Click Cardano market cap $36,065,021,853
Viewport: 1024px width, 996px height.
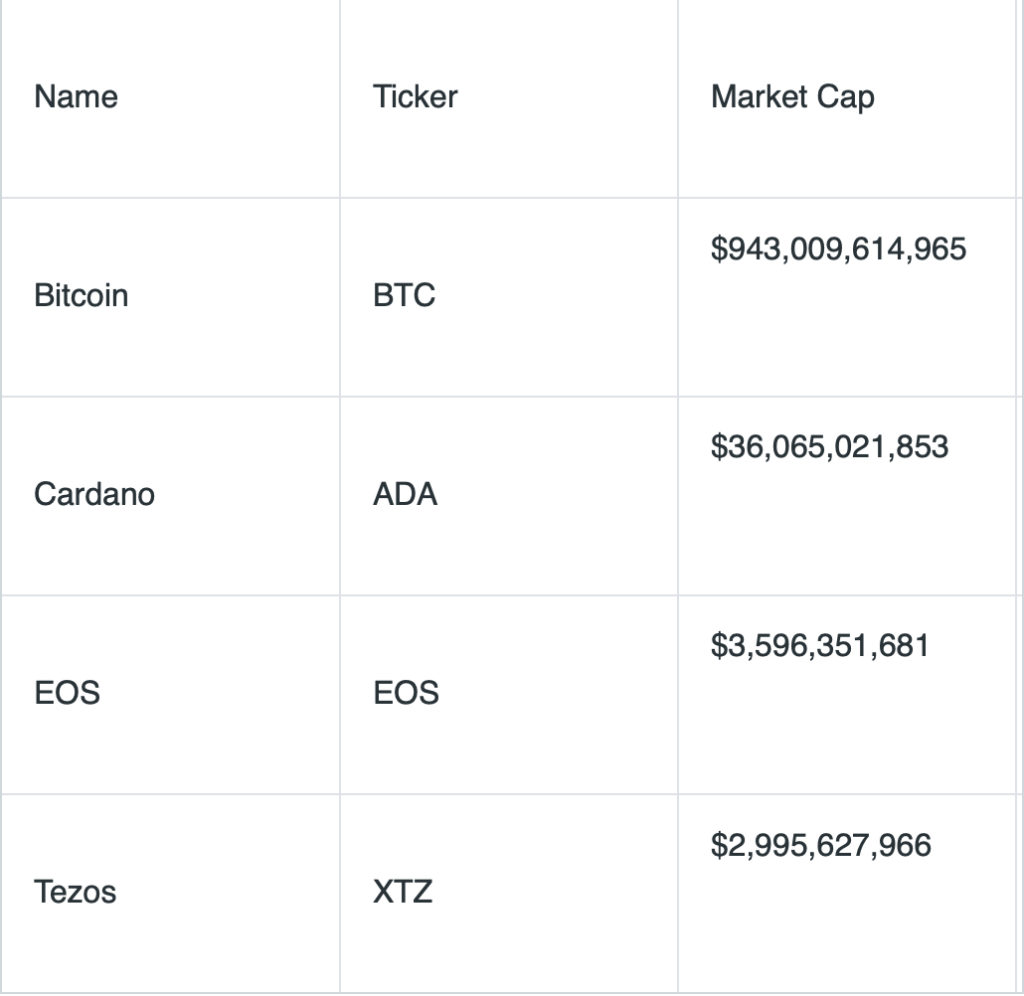829,447
